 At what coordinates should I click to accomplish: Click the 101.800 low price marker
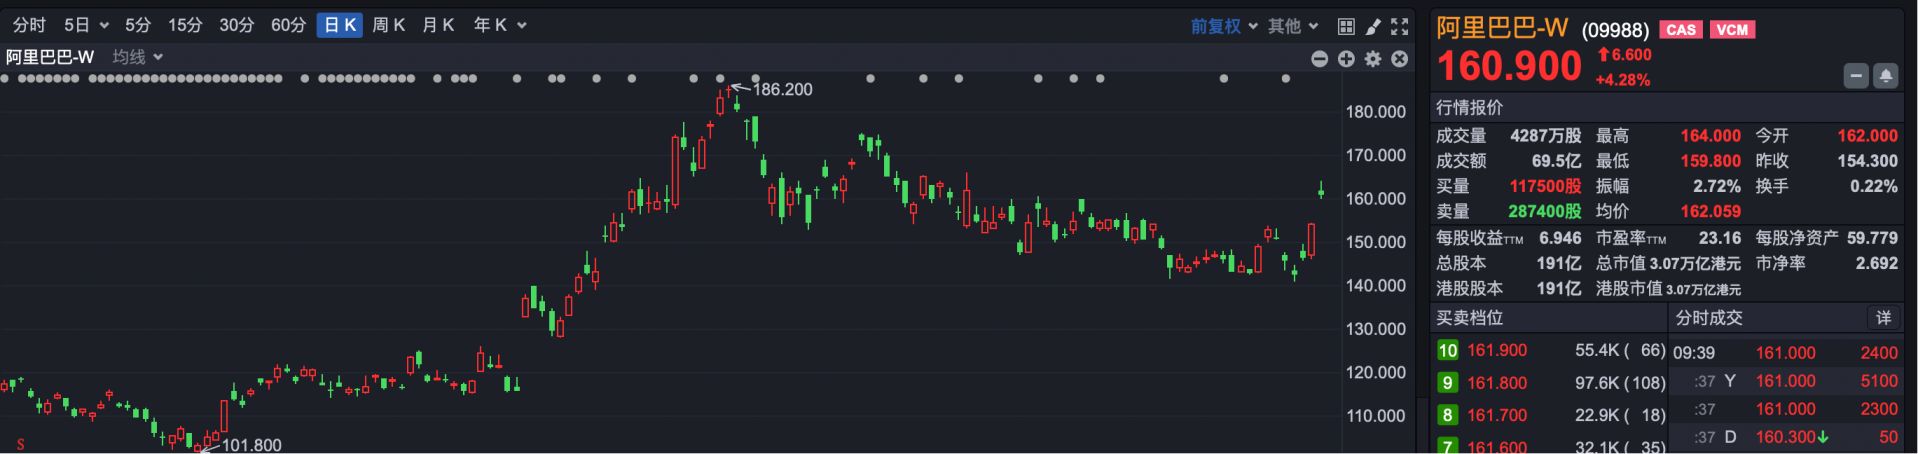(251, 445)
